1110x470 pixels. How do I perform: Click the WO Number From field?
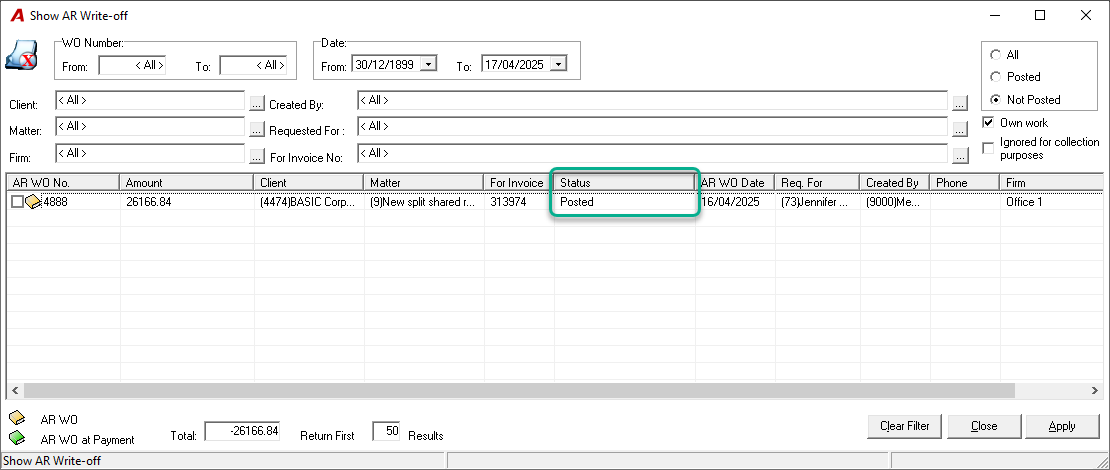(x=132, y=65)
